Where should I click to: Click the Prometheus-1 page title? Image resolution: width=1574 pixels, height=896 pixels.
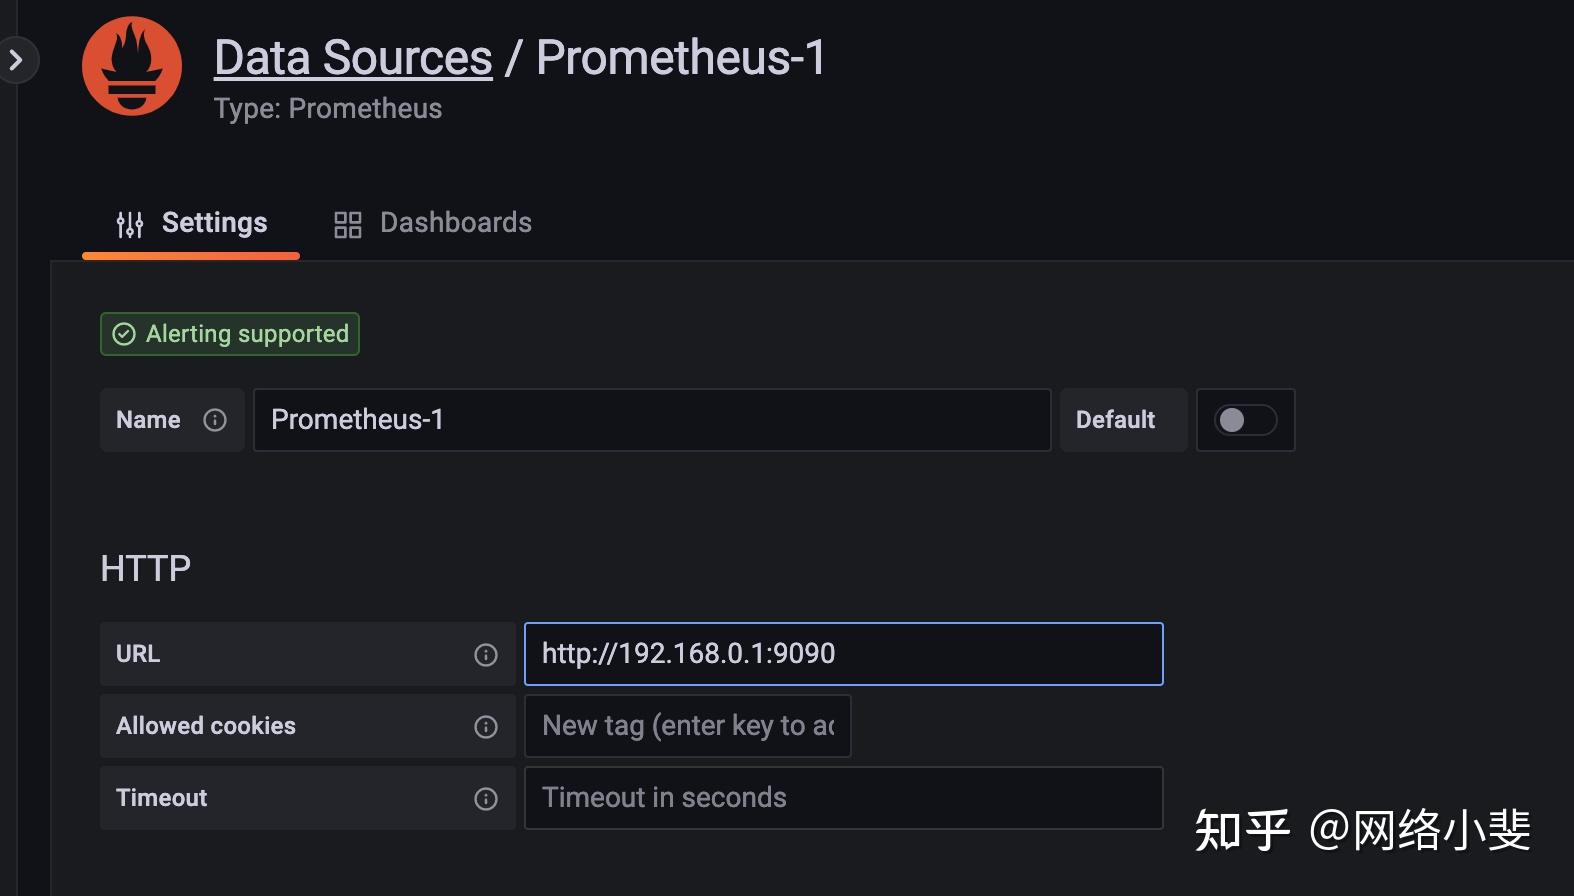click(681, 57)
